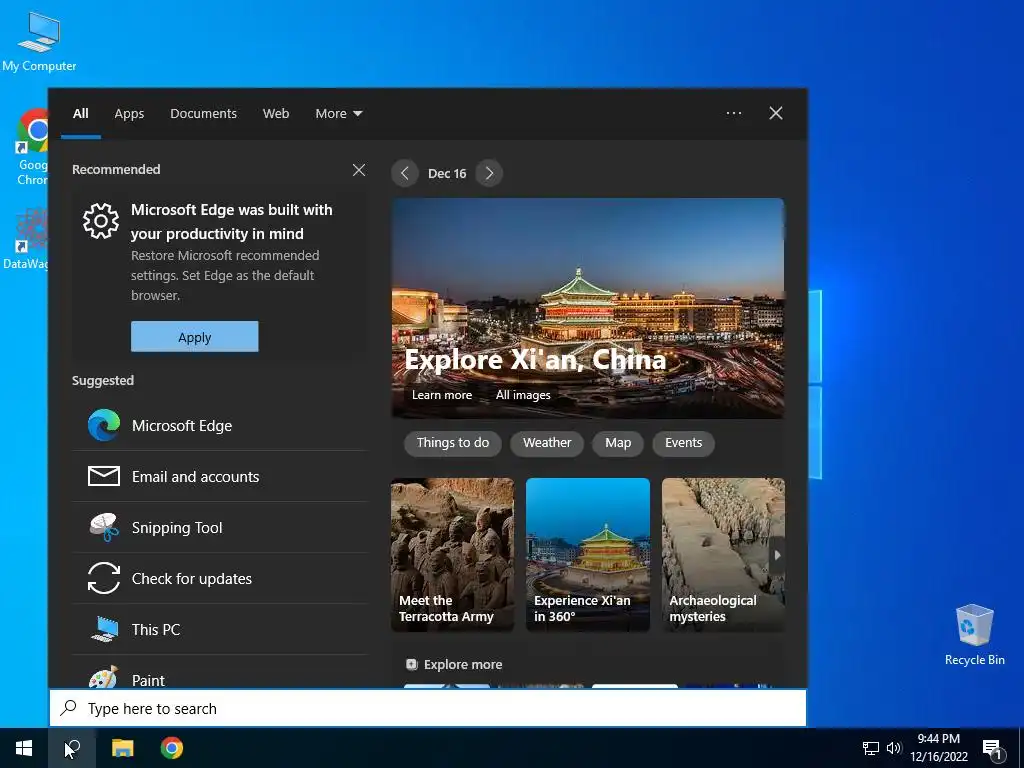Switch to the All tab
Screen dimensions: 1024x768
[80, 113]
